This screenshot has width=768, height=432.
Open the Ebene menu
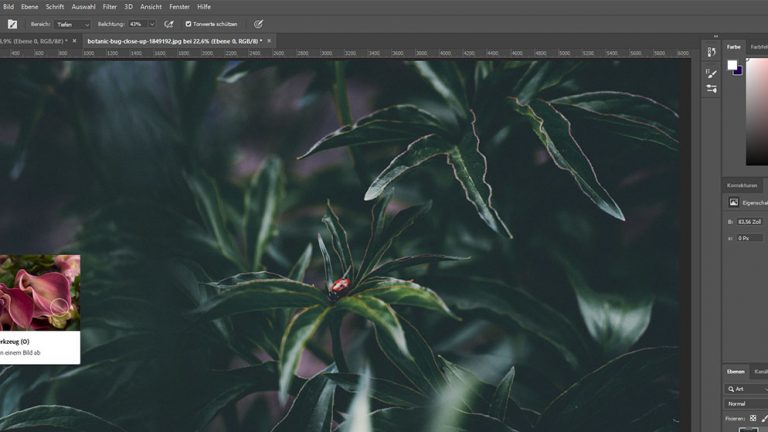coord(30,6)
